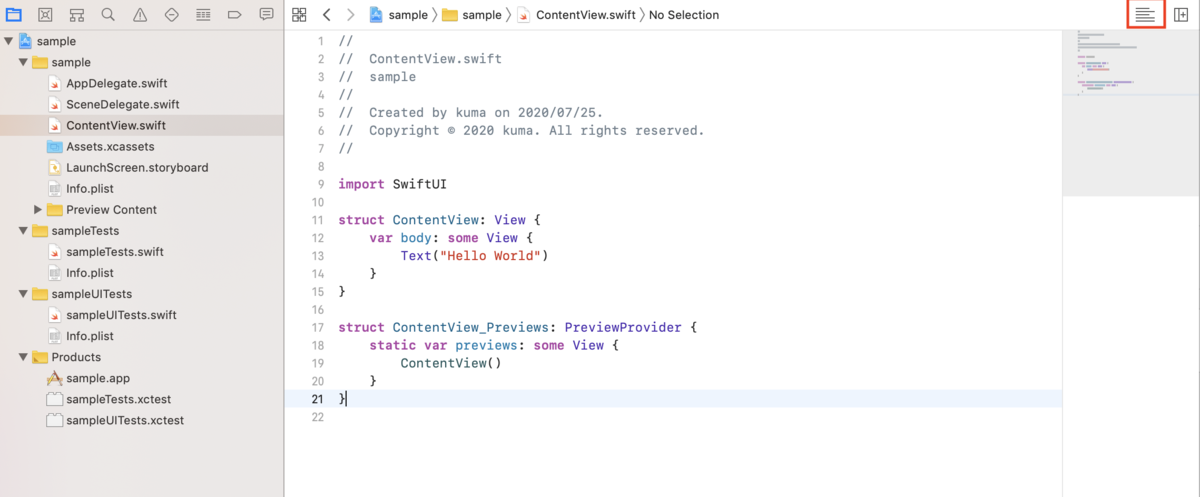
Task: Click the sample folder in the jump bar
Action: pos(472,15)
